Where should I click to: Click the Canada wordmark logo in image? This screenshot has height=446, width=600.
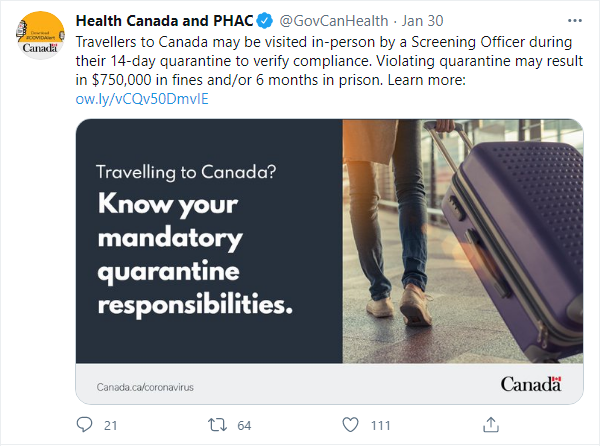[x=531, y=384]
